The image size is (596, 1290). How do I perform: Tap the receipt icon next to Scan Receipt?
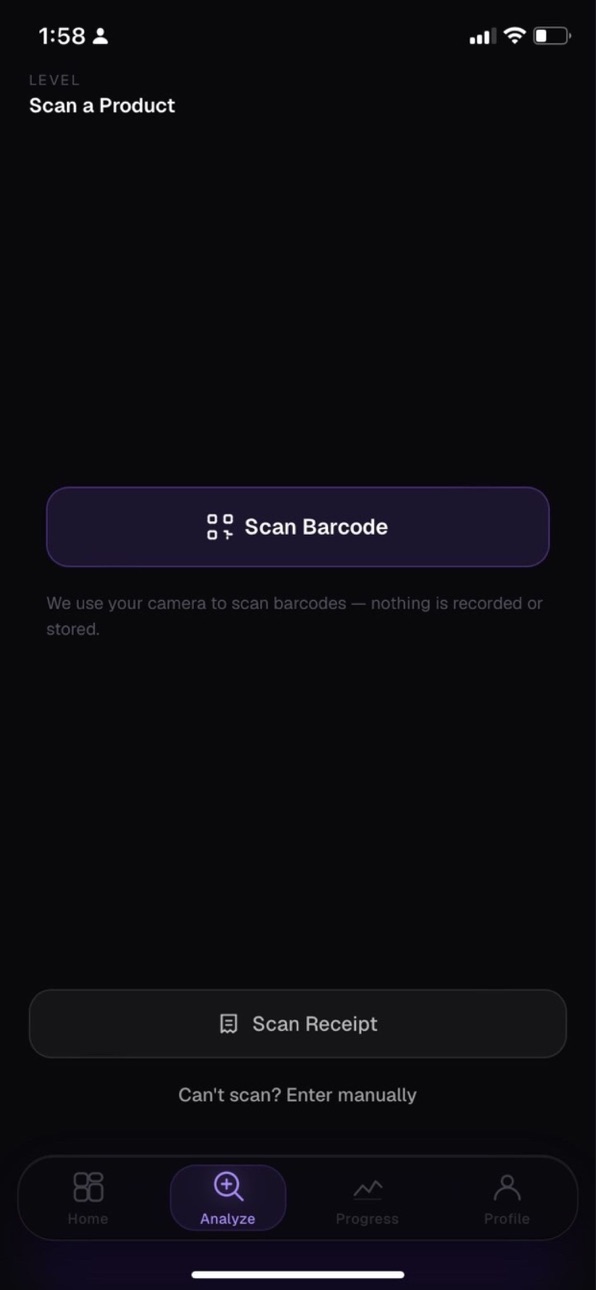(229, 1024)
